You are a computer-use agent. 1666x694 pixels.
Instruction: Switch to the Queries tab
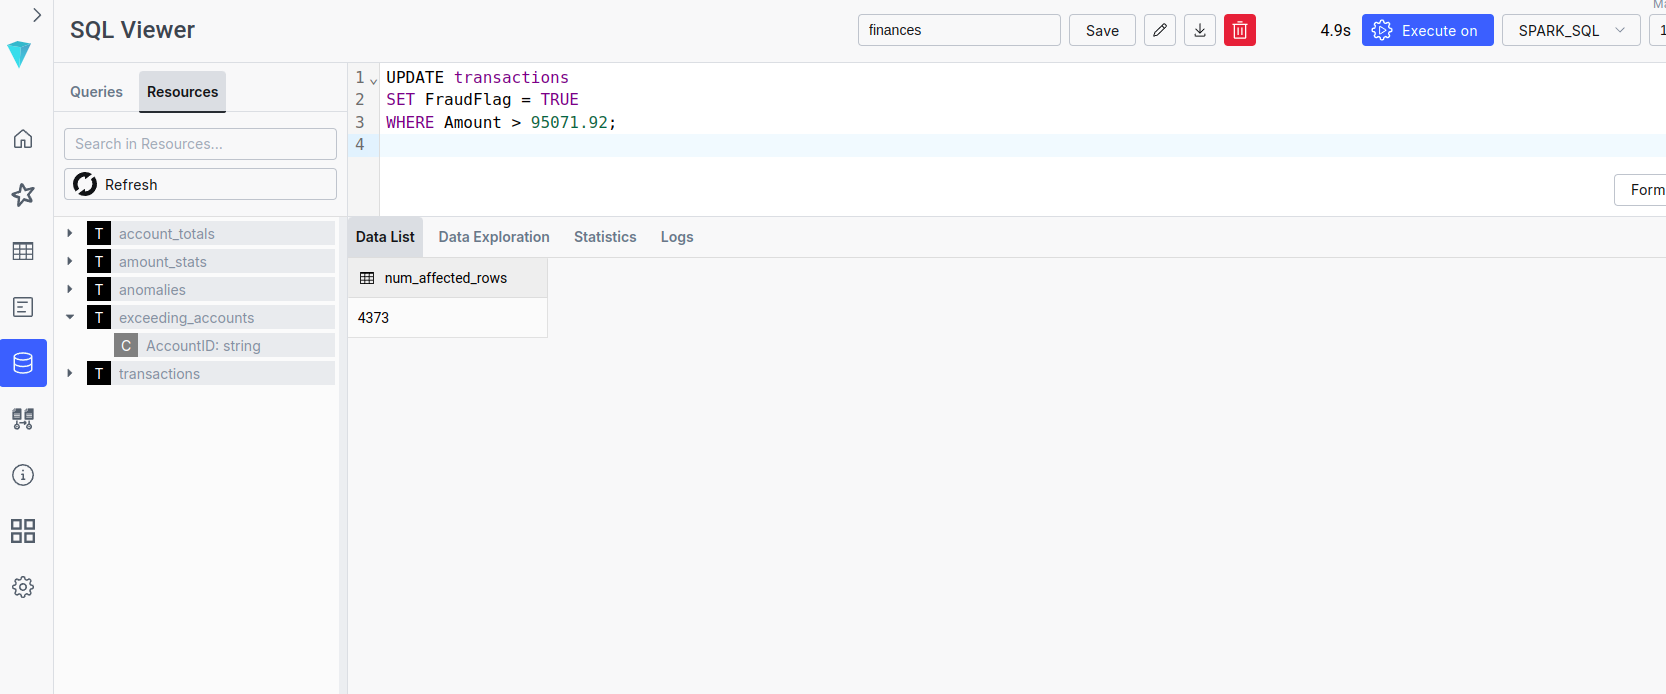(x=96, y=92)
